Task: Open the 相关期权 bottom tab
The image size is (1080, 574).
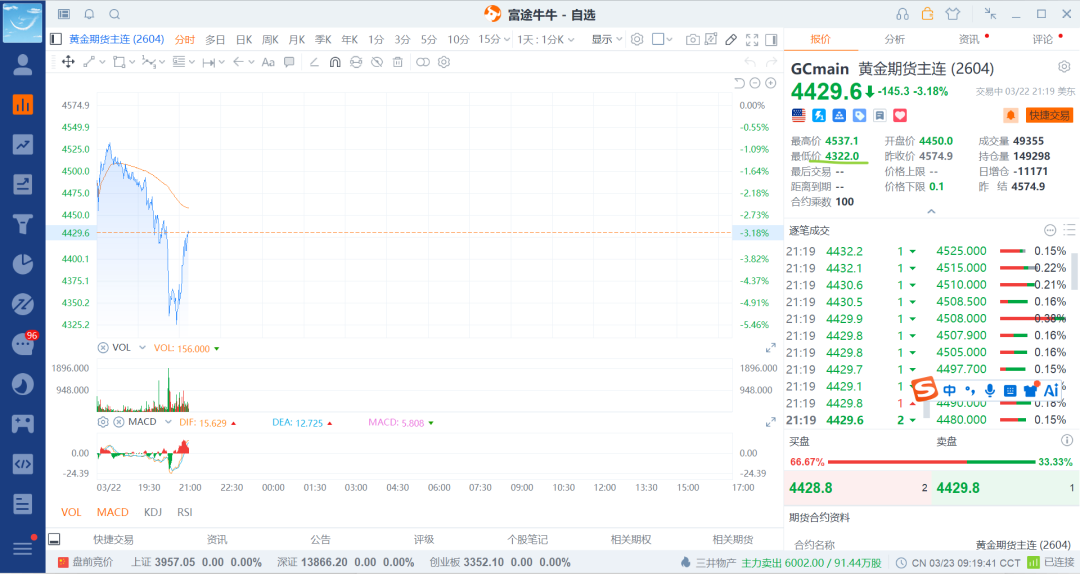Action: (631, 540)
